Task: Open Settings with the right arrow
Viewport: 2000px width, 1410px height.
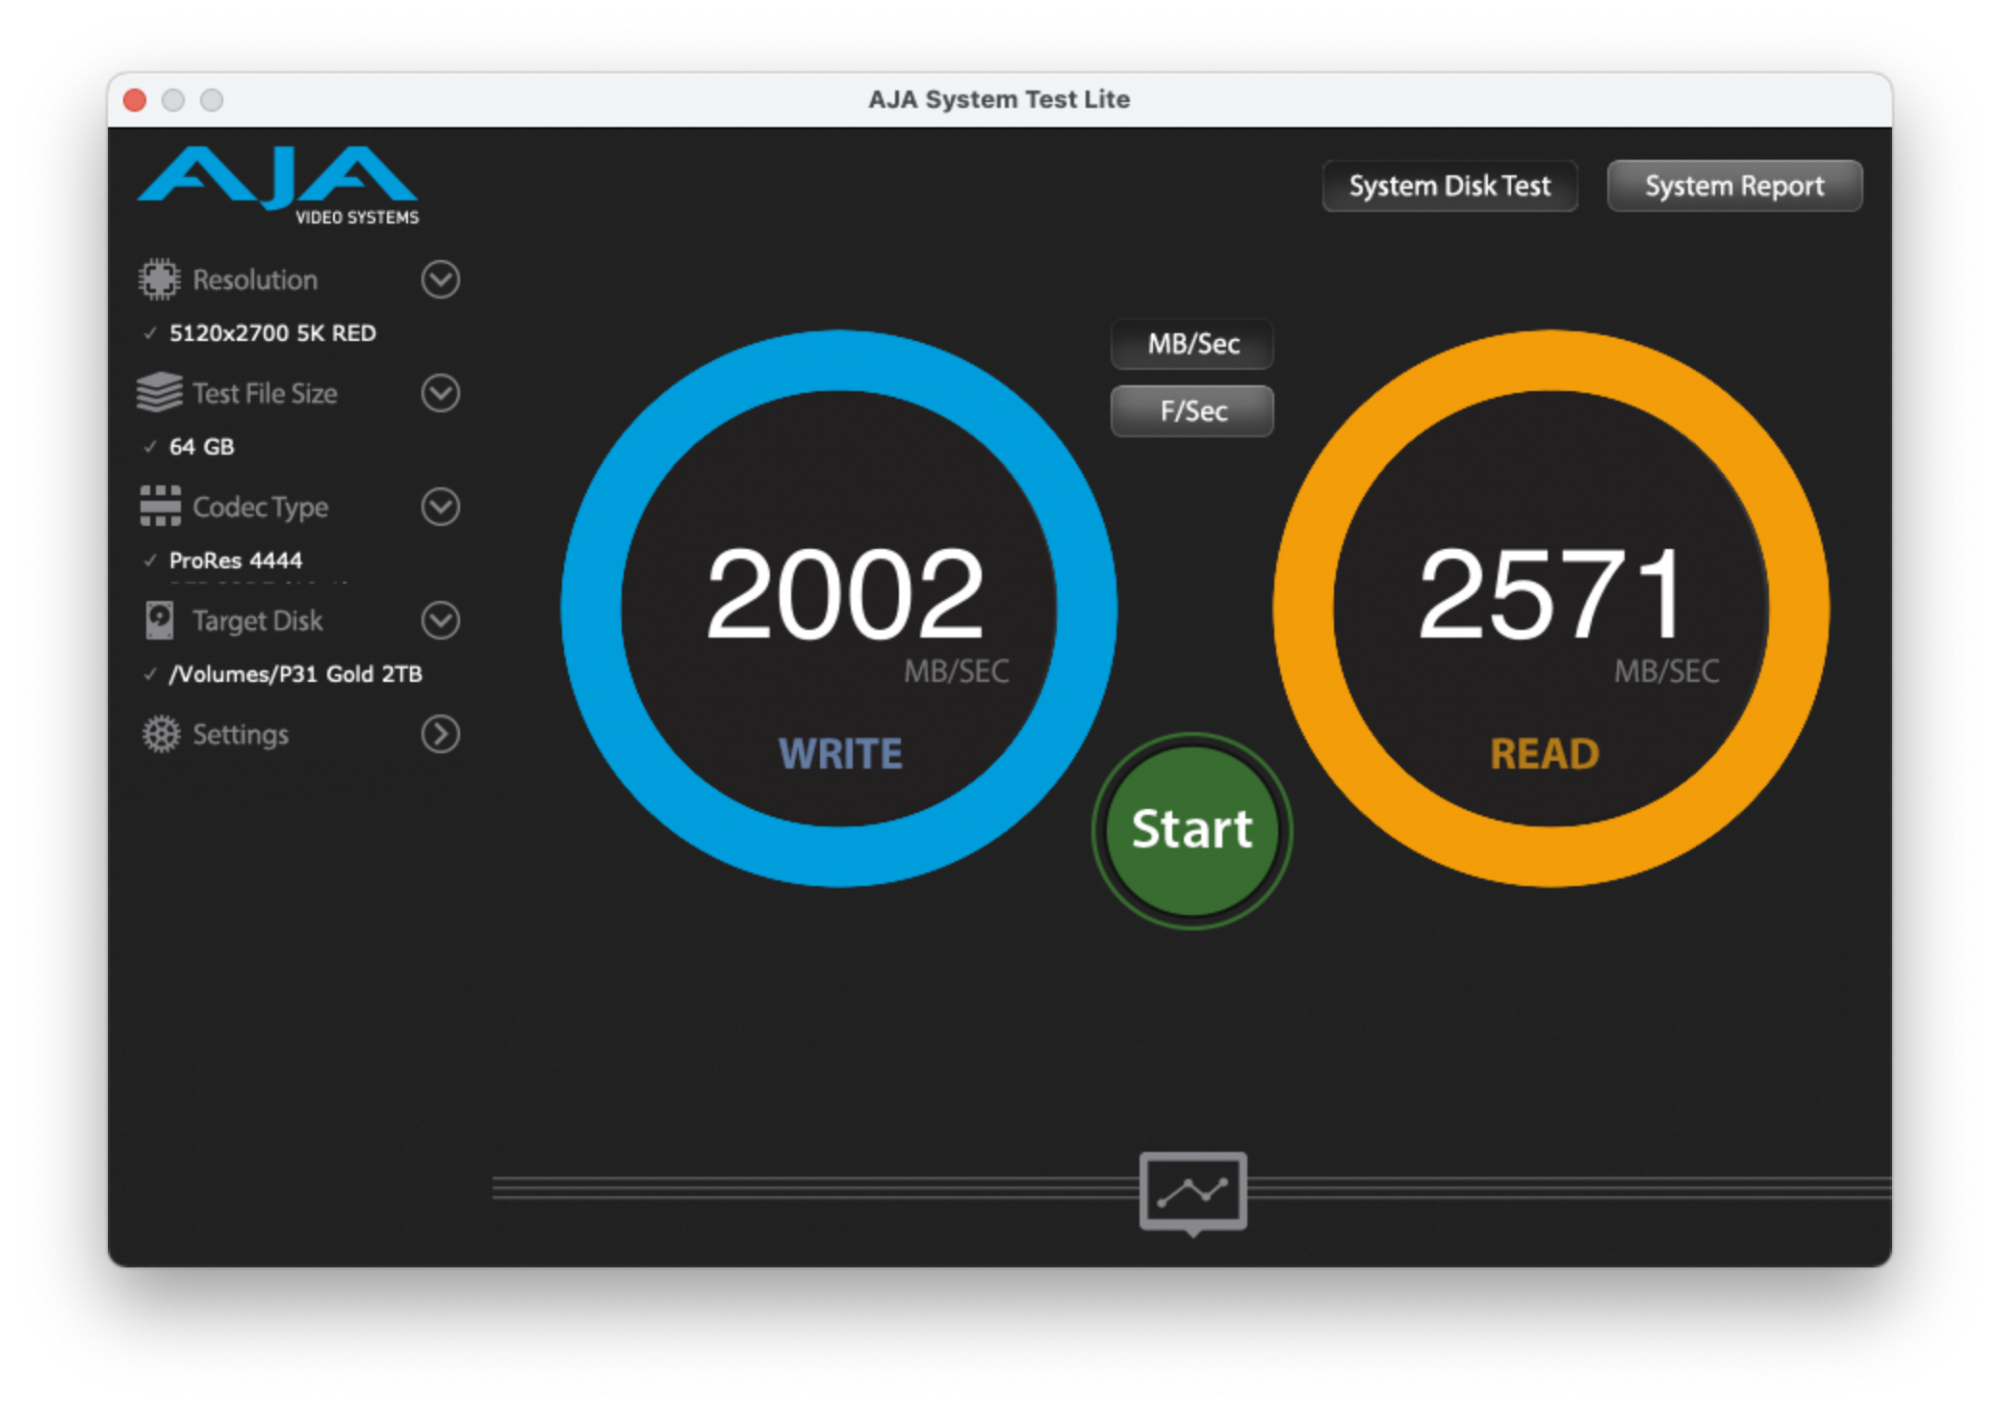Action: point(440,734)
